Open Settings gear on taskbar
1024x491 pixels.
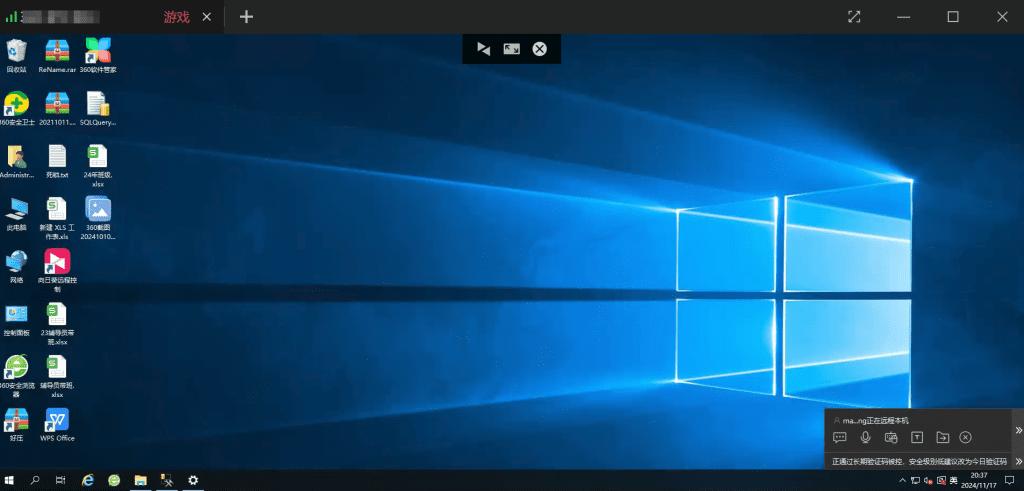tap(193, 481)
